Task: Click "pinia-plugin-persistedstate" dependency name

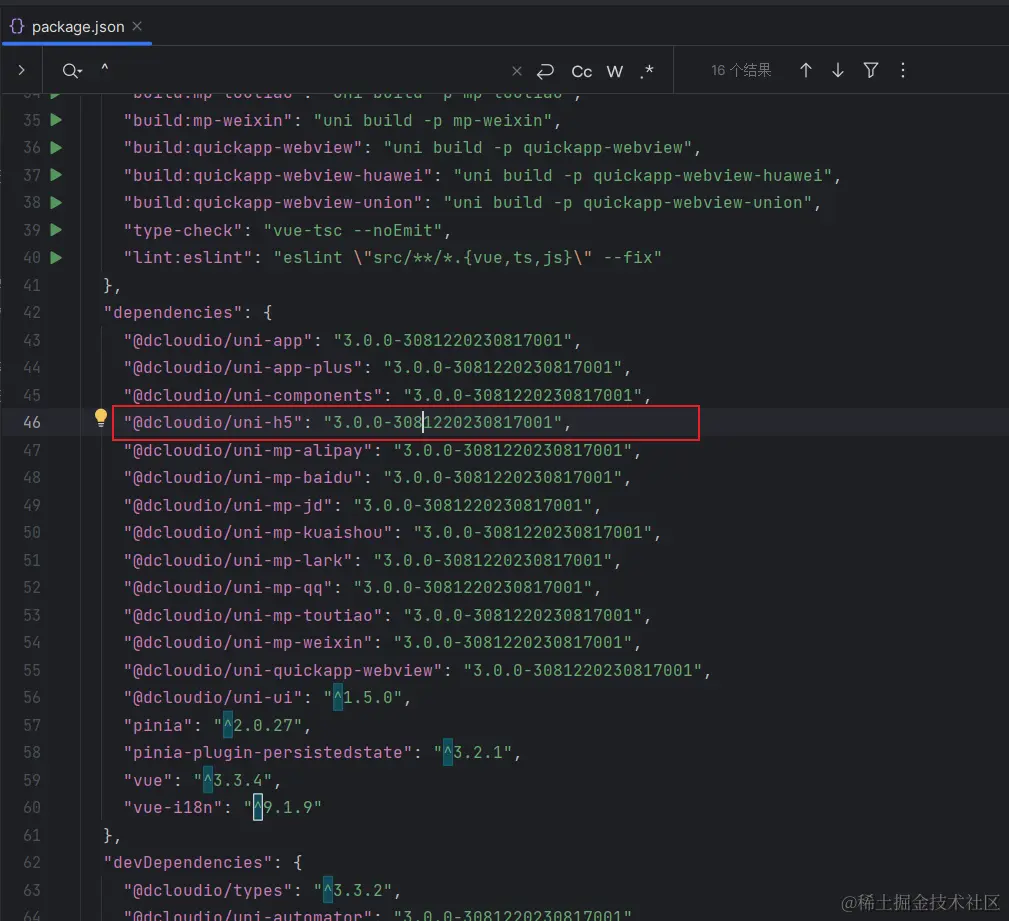Action: (x=268, y=752)
